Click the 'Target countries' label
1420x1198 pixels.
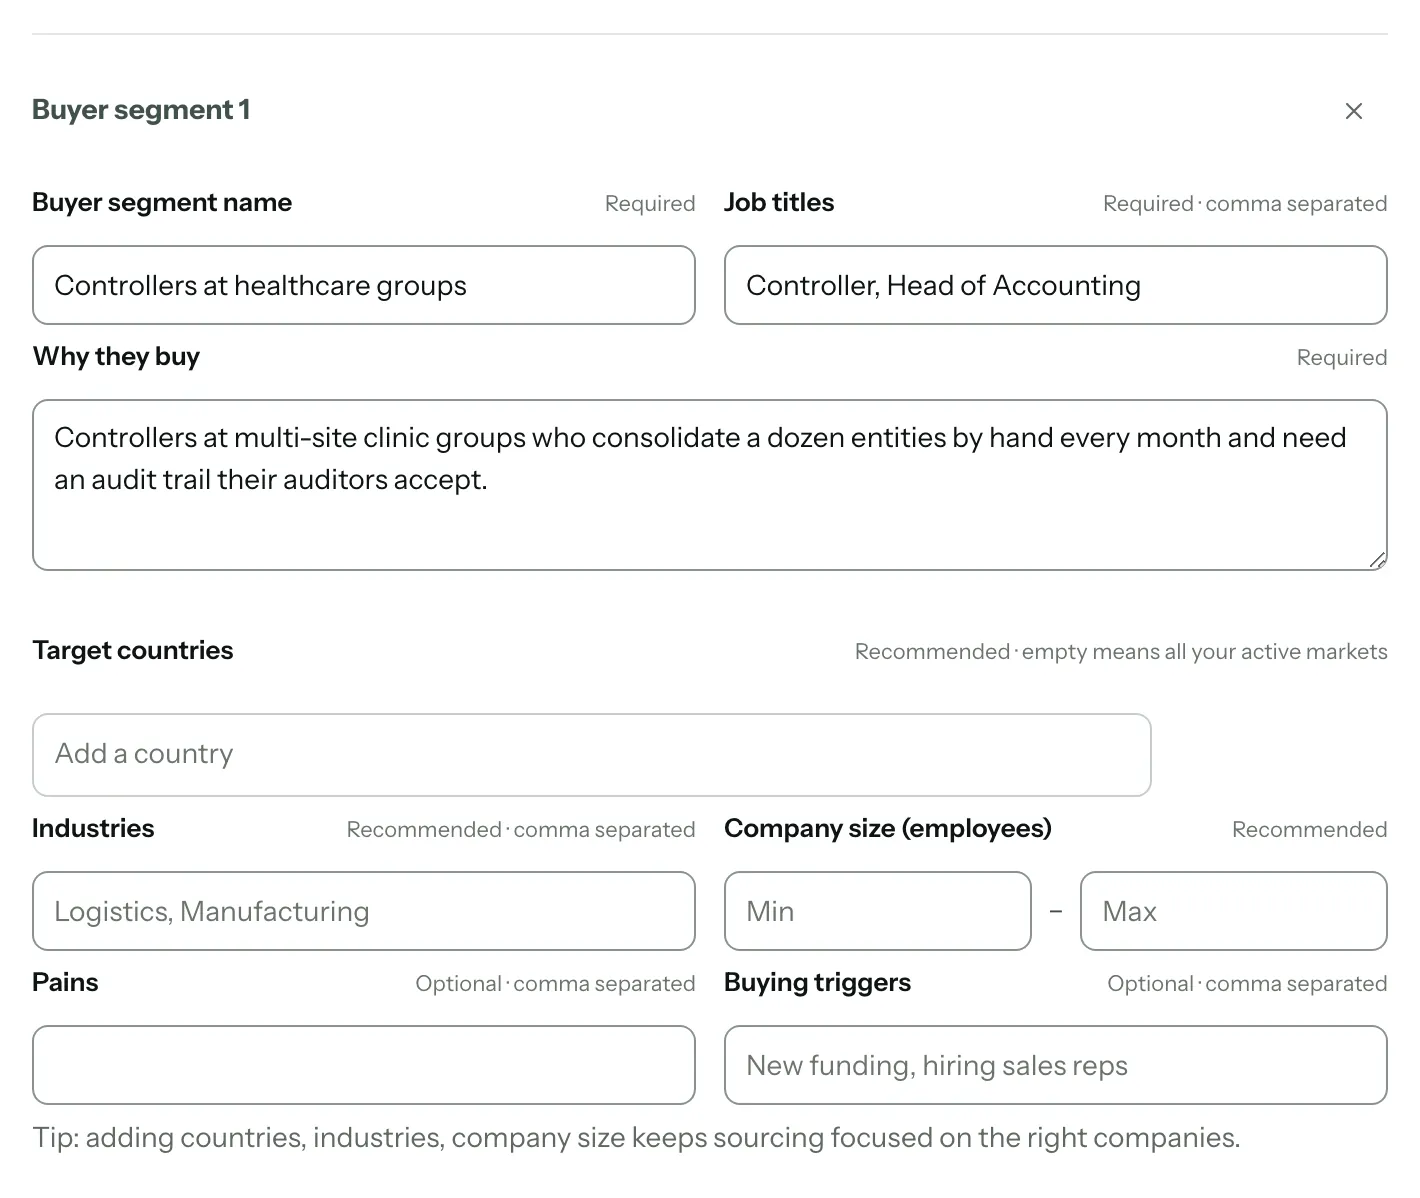click(x=133, y=650)
